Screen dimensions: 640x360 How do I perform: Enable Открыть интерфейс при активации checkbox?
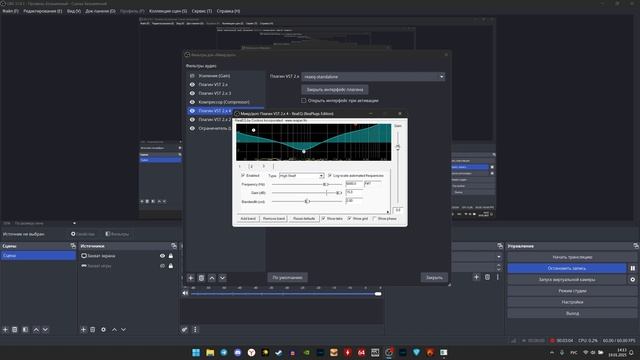pos(304,100)
